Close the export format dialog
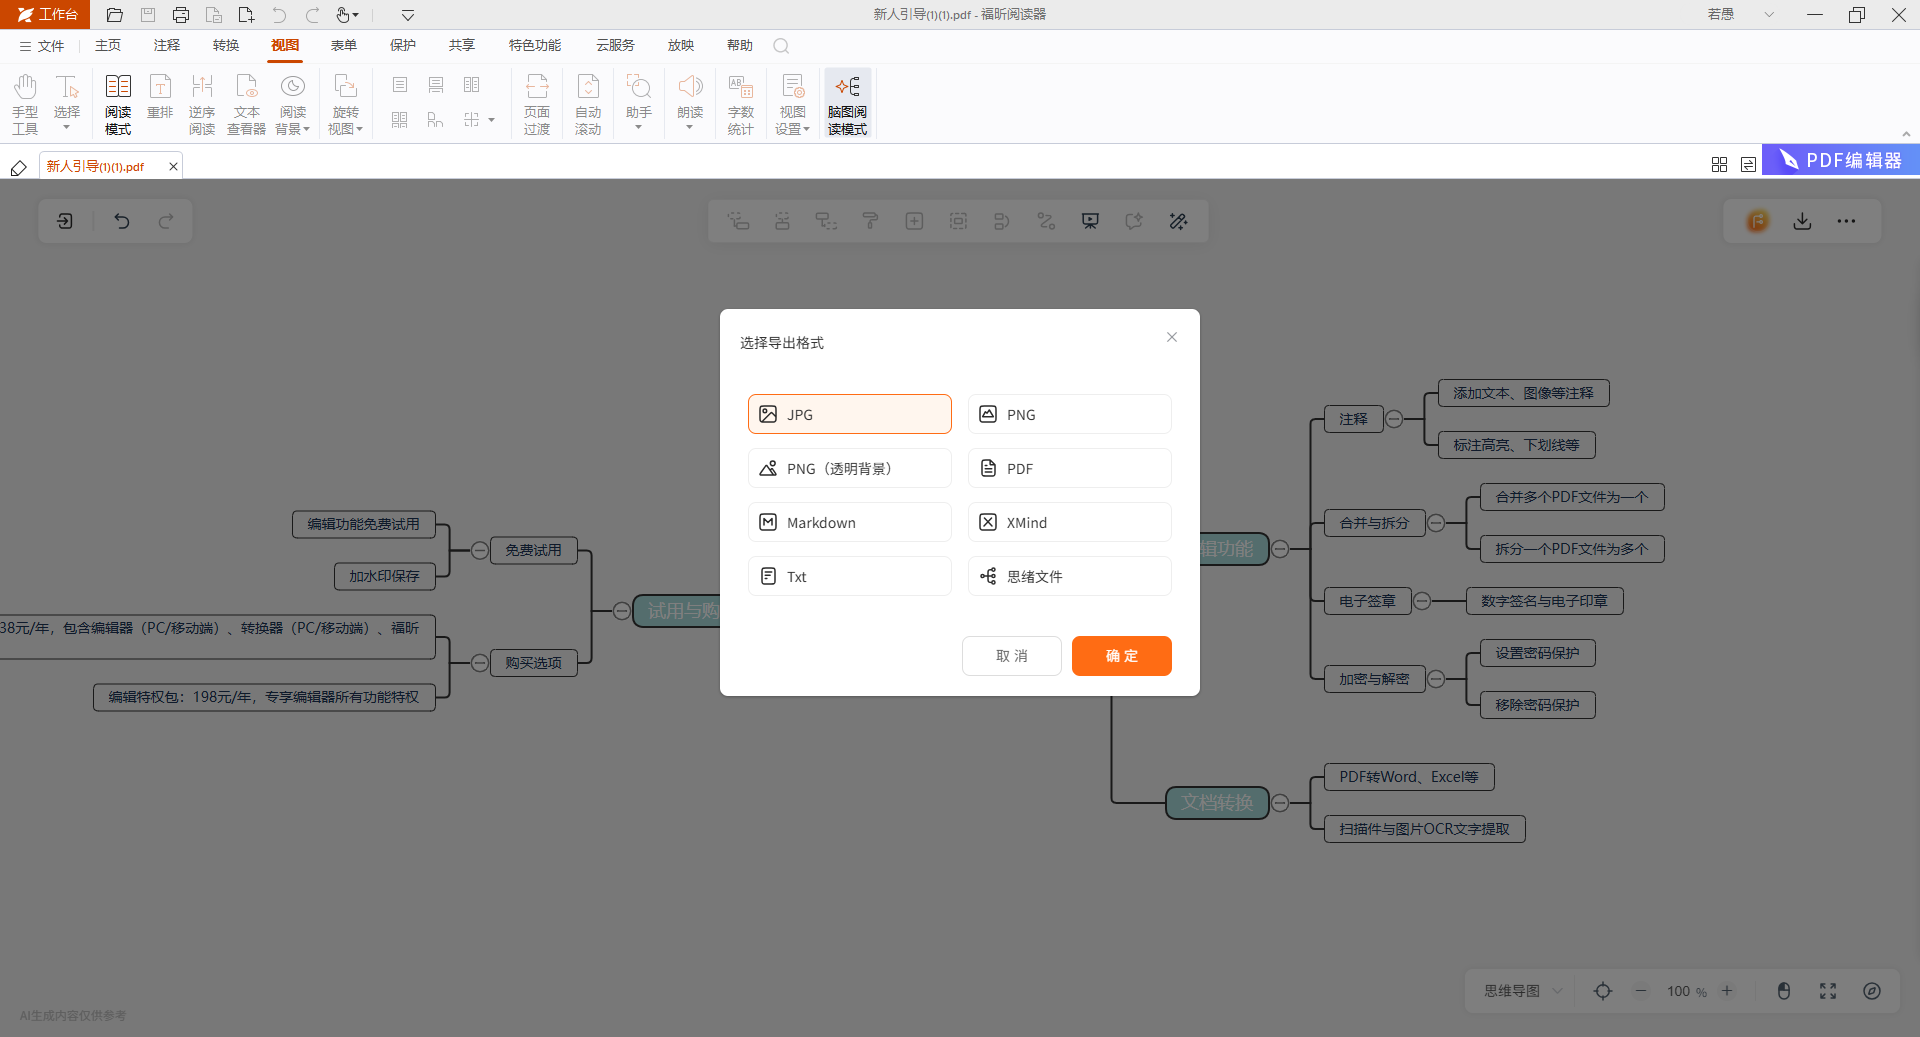Viewport: 1920px width, 1037px height. coord(1171,337)
